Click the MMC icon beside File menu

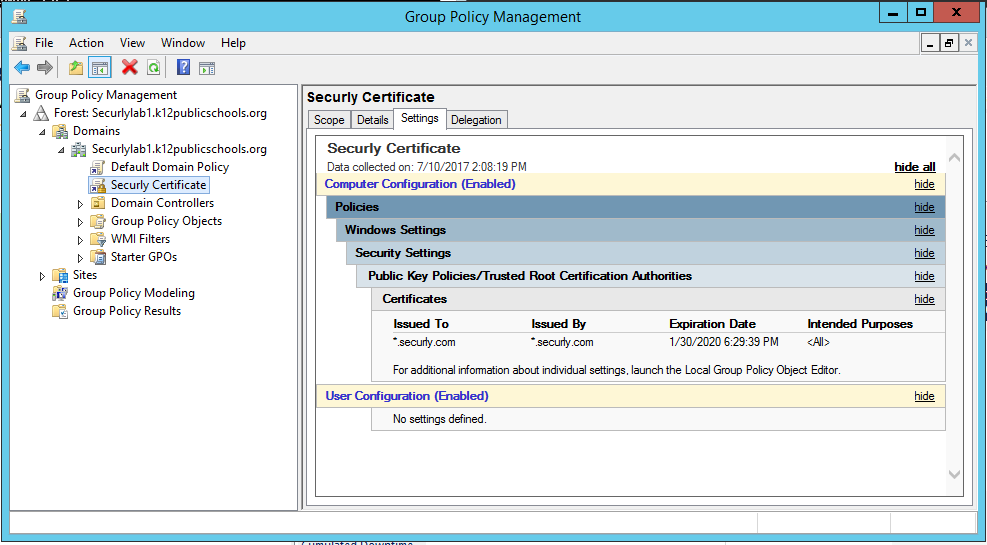pos(20,43)
